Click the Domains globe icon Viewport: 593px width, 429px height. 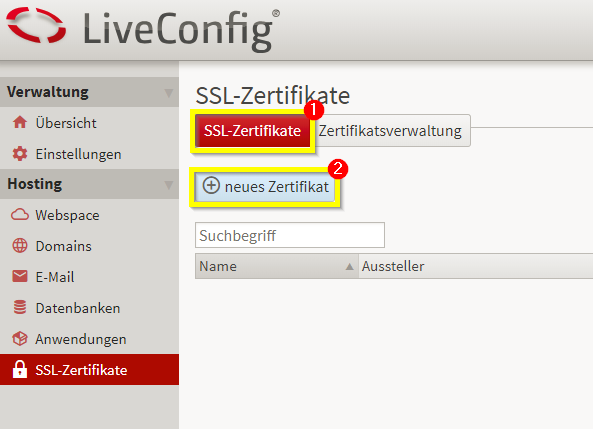coord(20,246)
